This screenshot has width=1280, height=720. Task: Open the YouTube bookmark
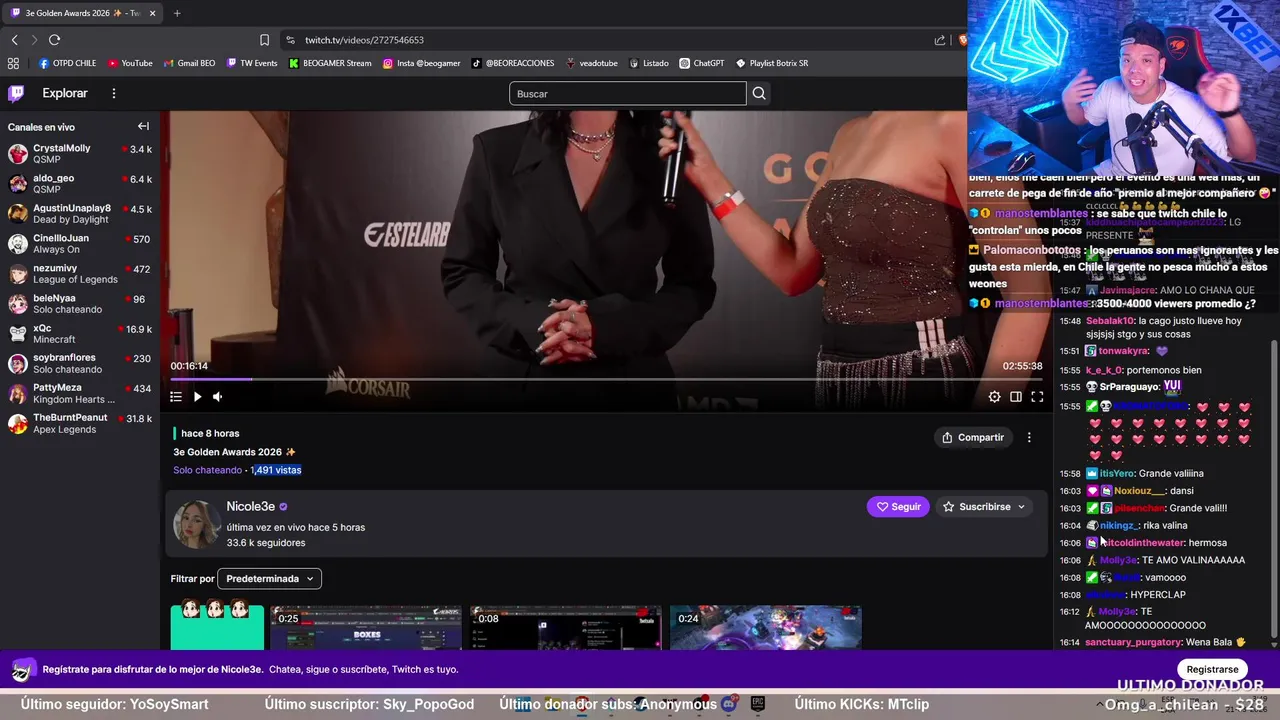coord(130,63)
